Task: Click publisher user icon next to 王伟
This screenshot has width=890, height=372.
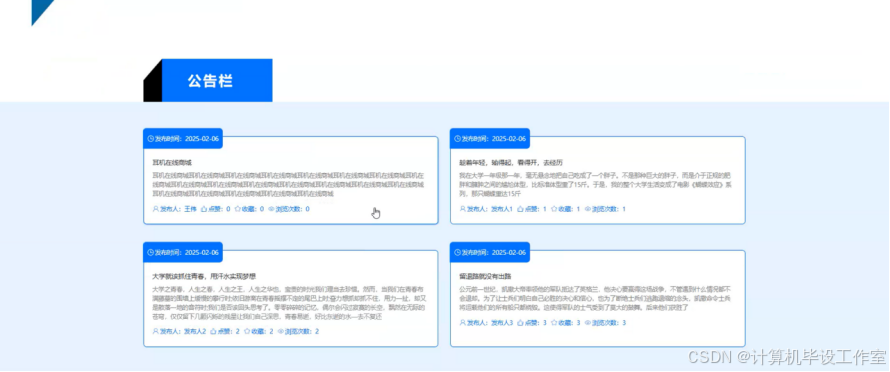Action: tap(156, 209)
